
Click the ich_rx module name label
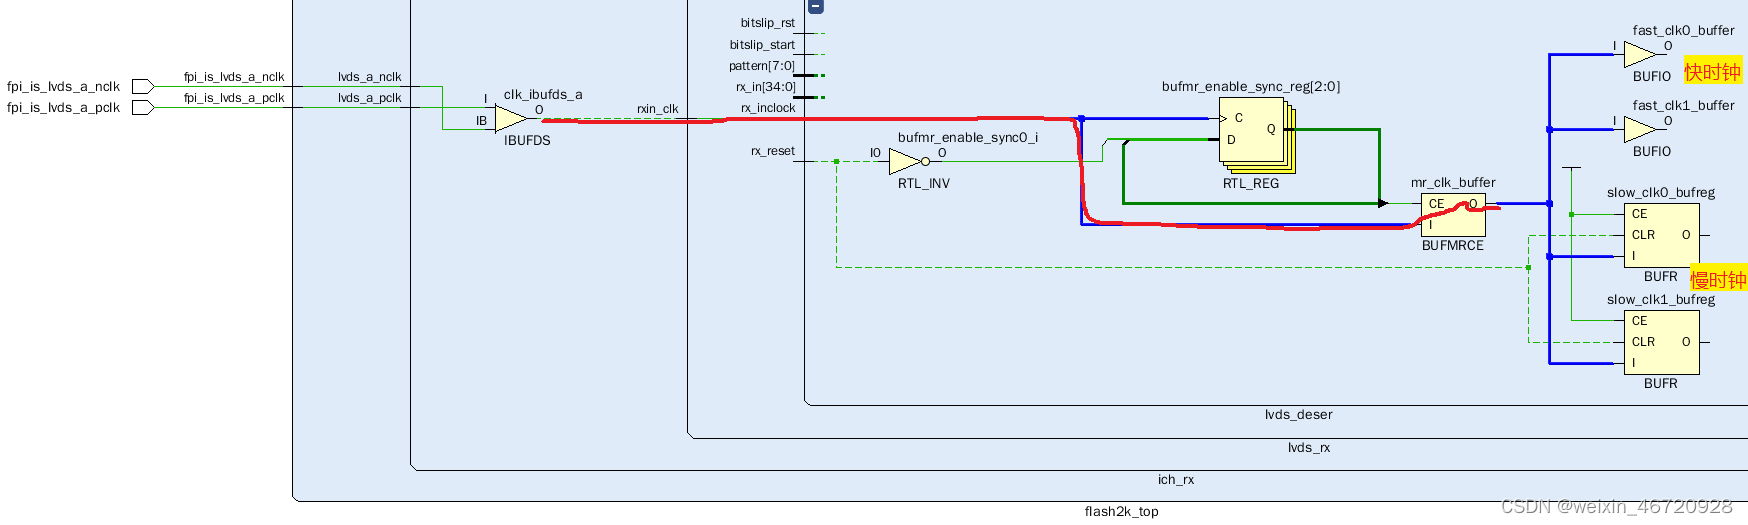pyautogui.click(x=1176, y=479)
